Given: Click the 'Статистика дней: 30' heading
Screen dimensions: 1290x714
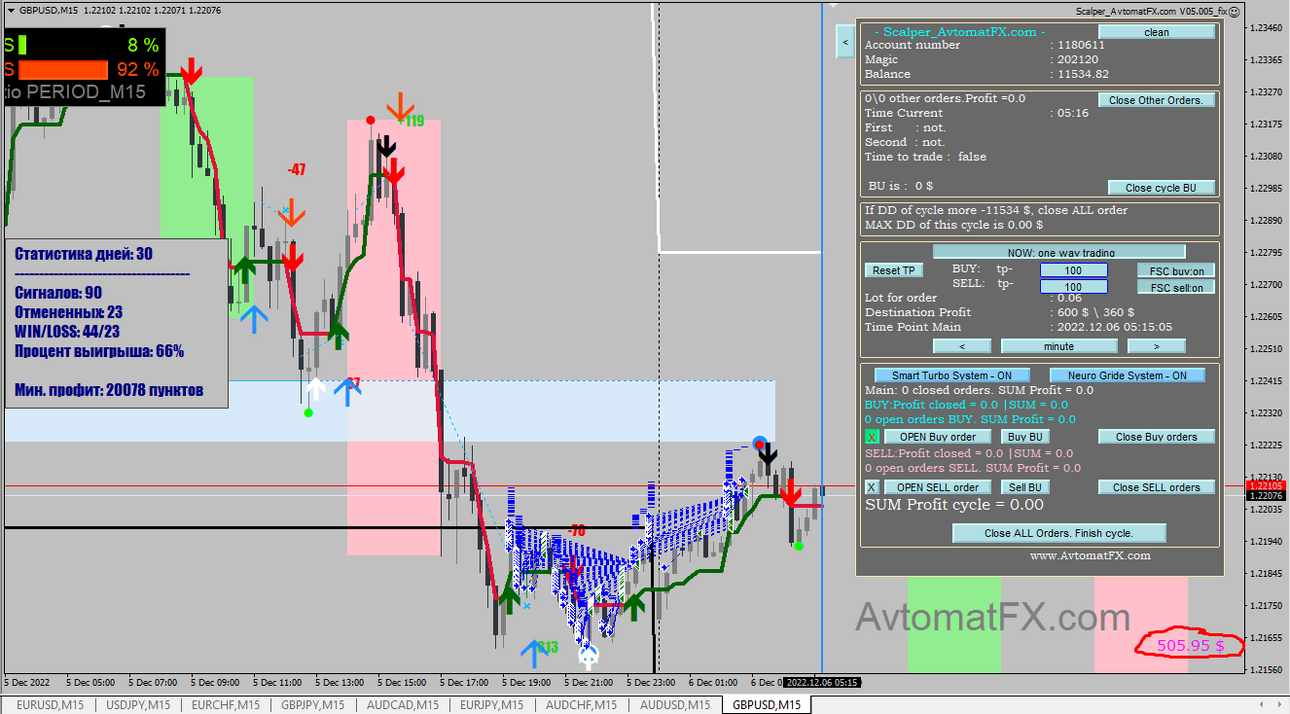Looking at the screenshot, I should 83,254.
